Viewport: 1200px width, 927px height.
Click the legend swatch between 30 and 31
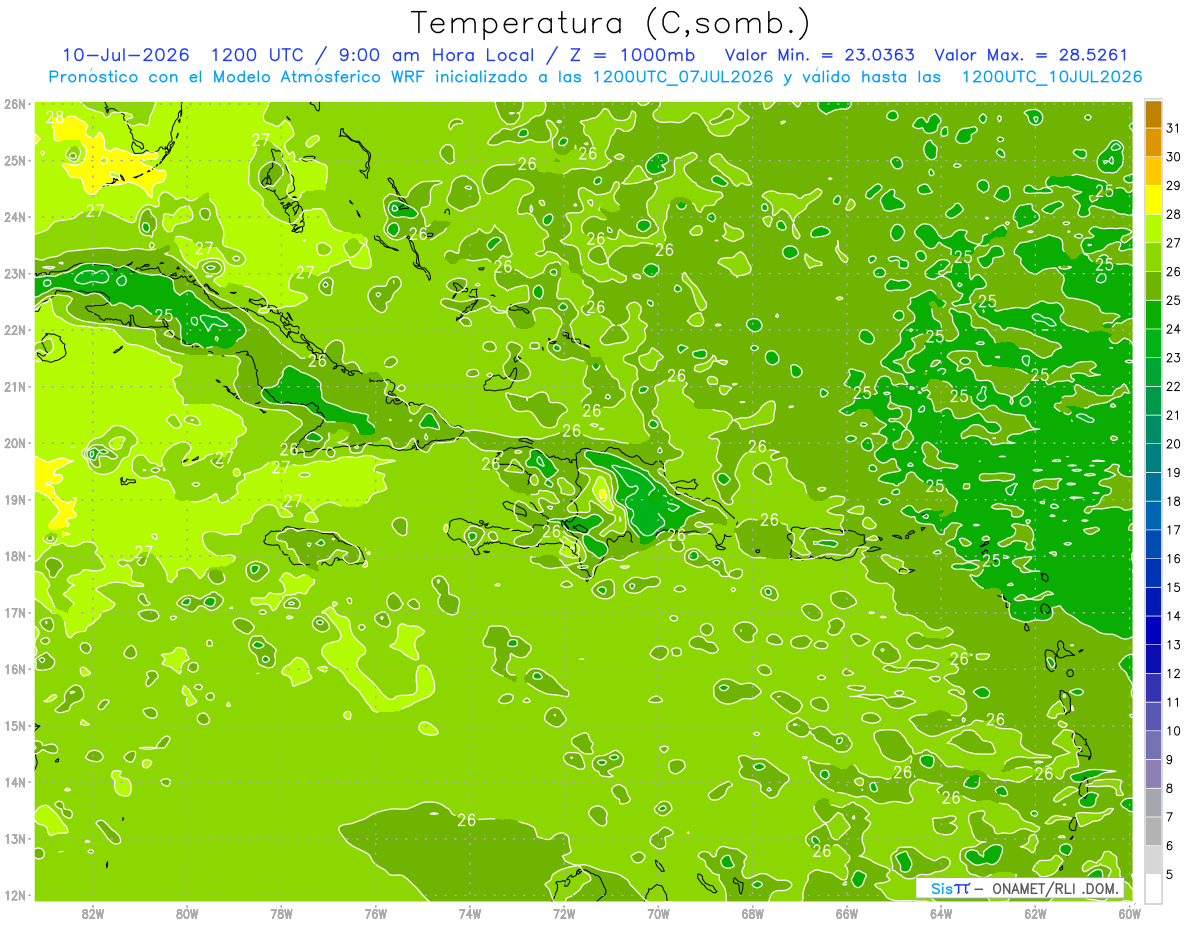pyautogui.click(x=1153, y=143)
